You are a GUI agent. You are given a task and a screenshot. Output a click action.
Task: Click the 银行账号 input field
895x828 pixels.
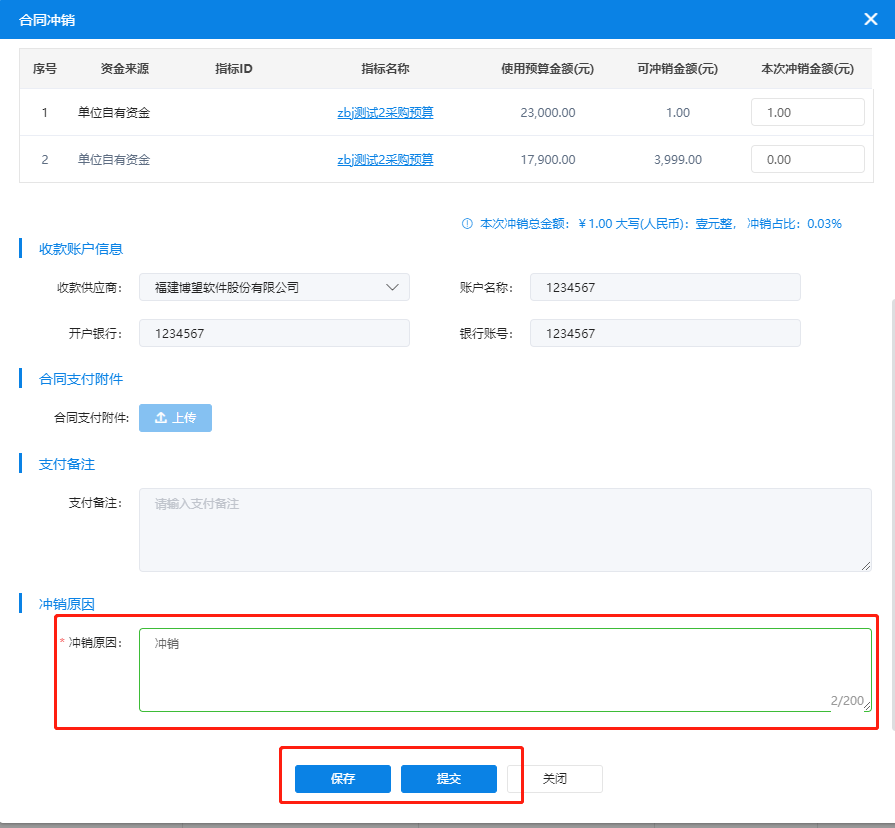[x=665, y=333]
